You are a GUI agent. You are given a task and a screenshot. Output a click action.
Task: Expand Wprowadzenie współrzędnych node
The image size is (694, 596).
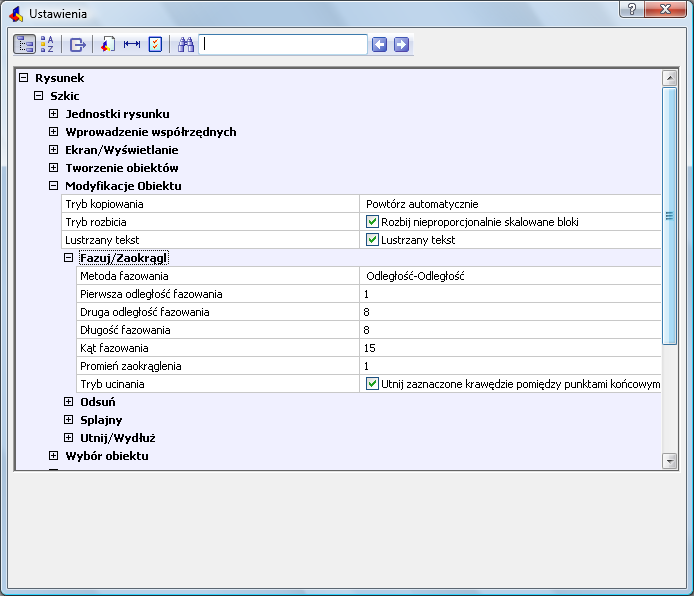tap(53, 132)
